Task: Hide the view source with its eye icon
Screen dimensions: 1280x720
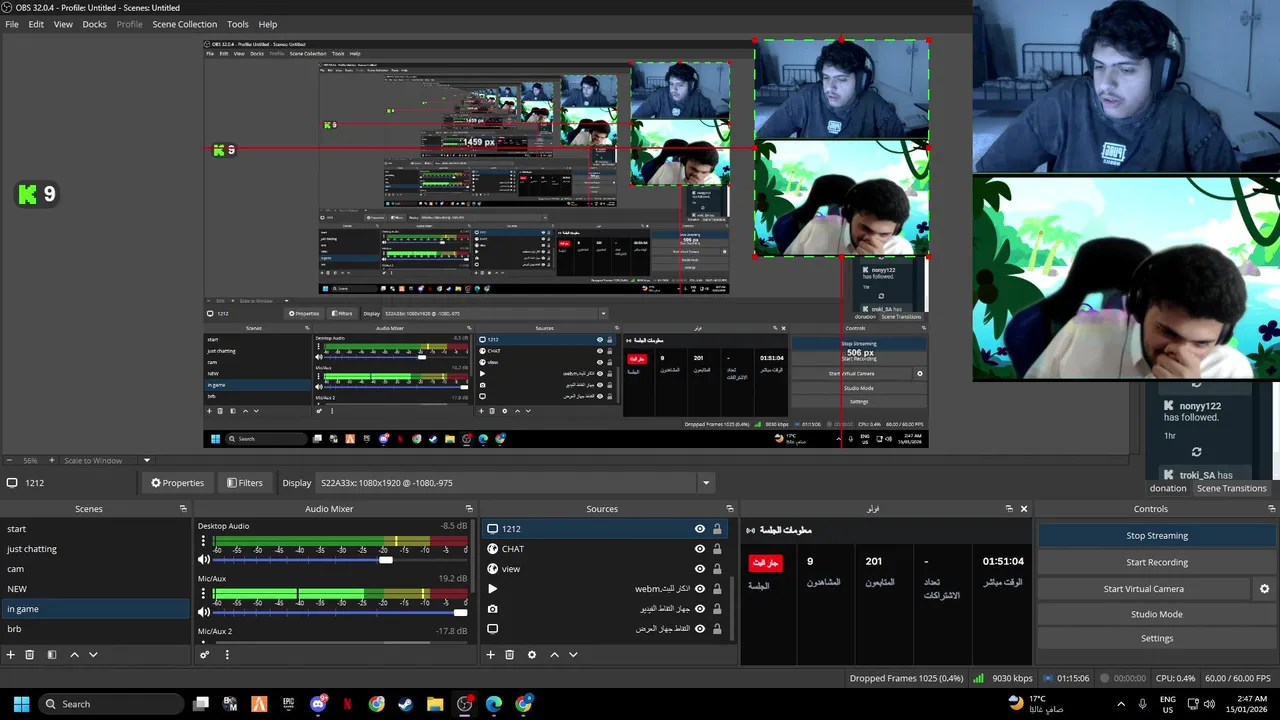Action: click(700, 569)
